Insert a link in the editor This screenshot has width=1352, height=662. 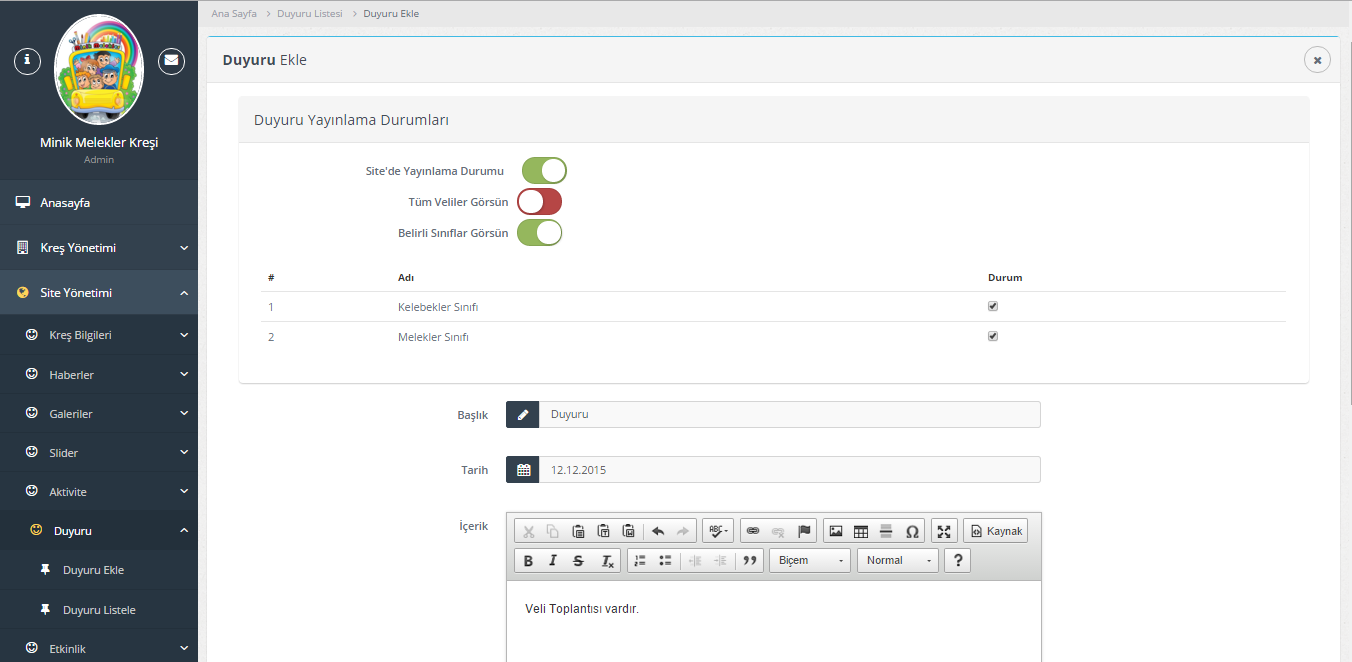pos(753,531)
